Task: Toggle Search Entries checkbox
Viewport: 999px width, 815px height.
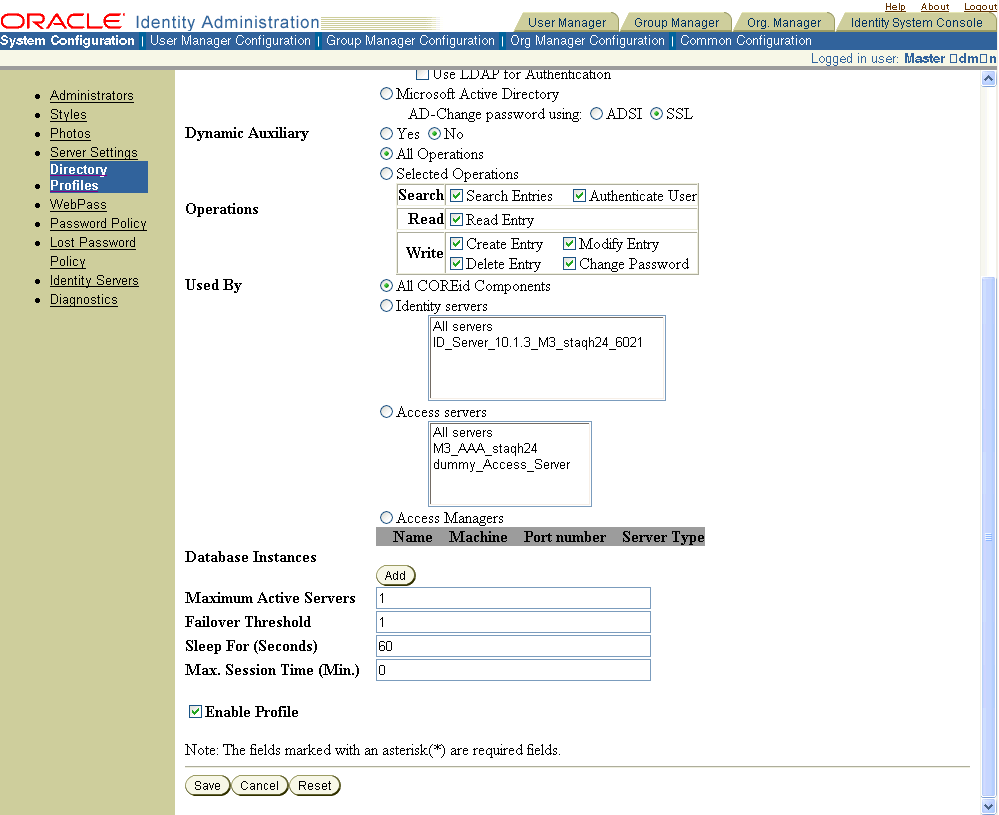Action: [456, 196]
